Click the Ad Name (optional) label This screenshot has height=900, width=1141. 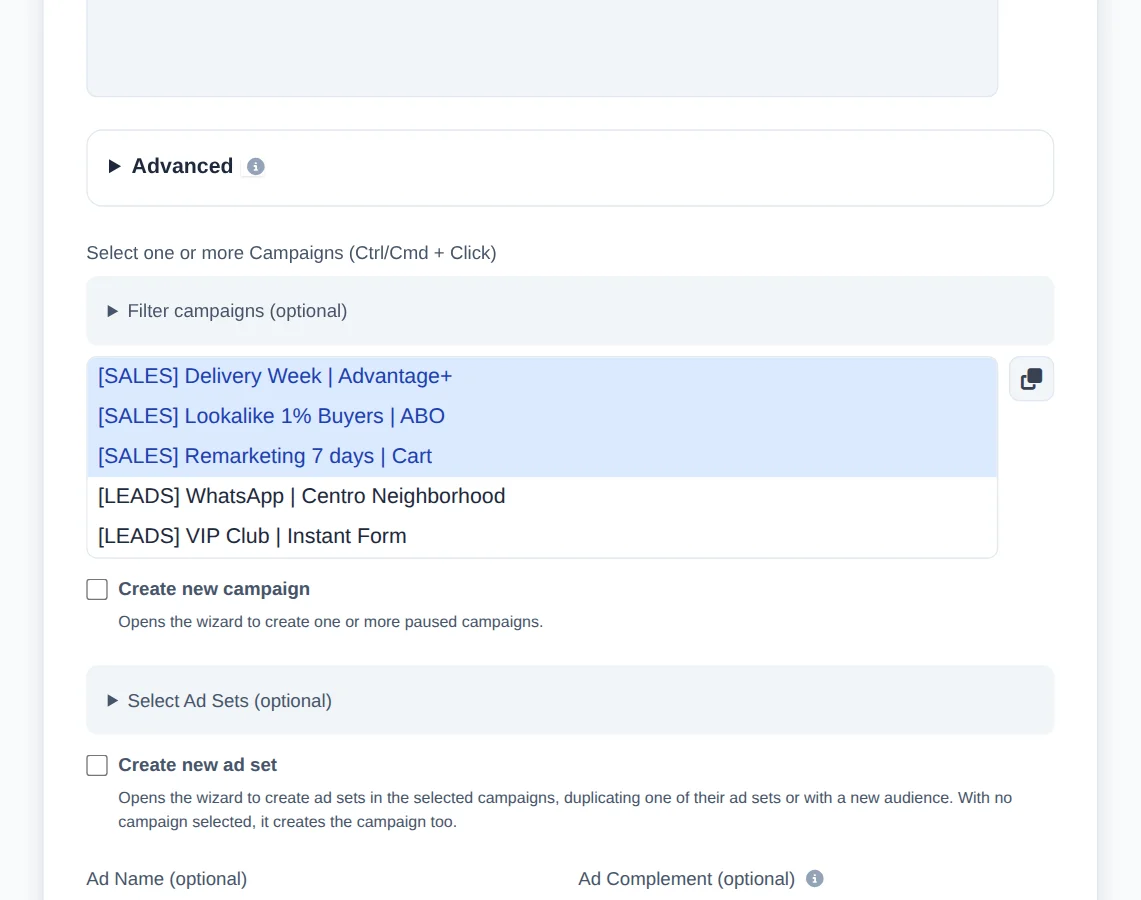pos(167,879)
